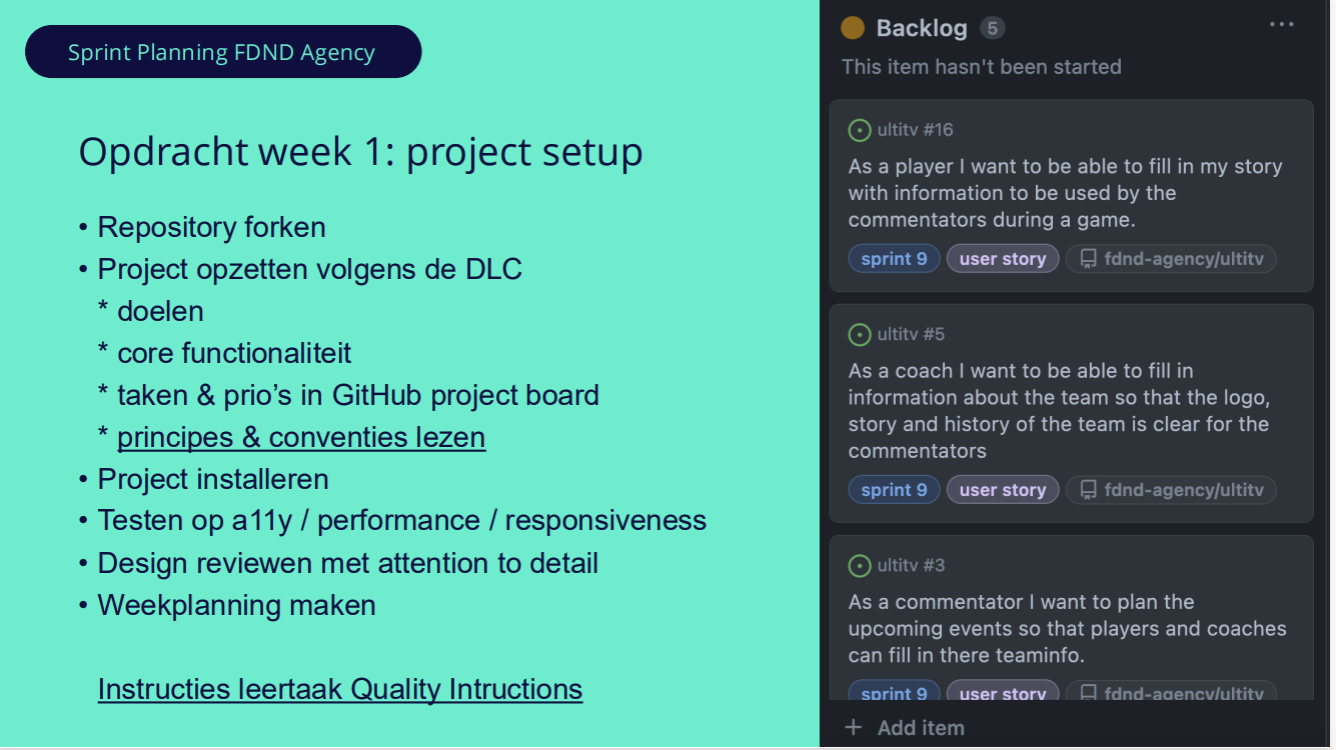Open the commentator upcoming events card #3

[x=1071, y=618]
